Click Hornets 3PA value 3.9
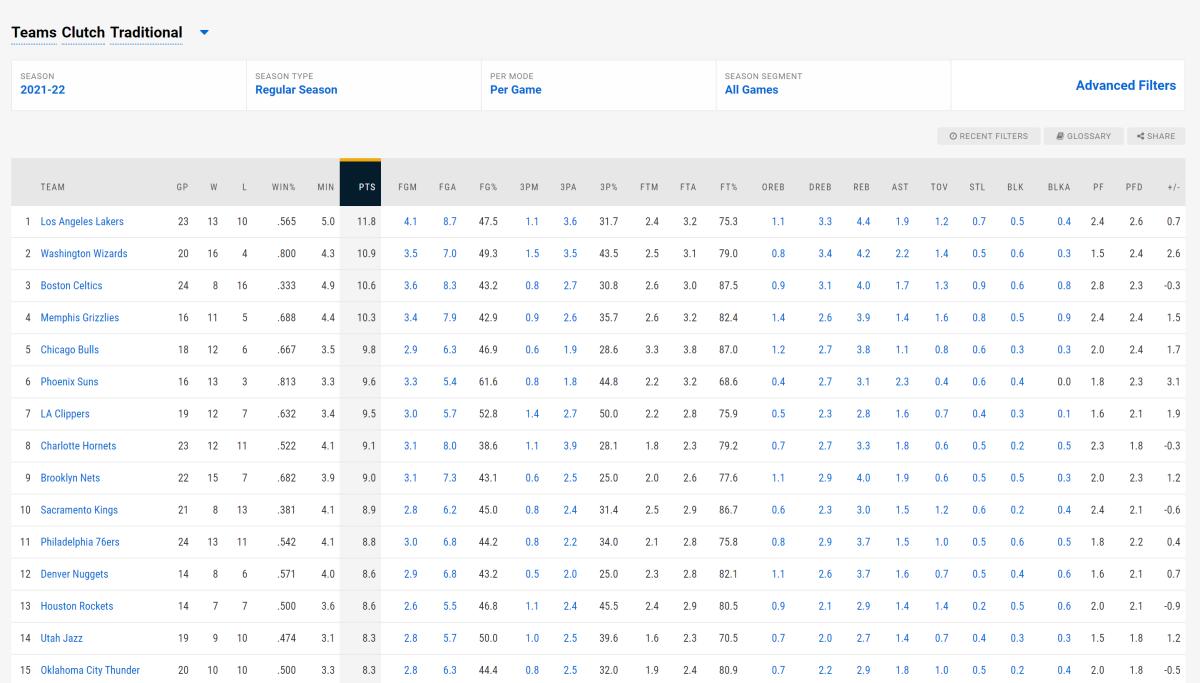 click(x=570, y=446)
